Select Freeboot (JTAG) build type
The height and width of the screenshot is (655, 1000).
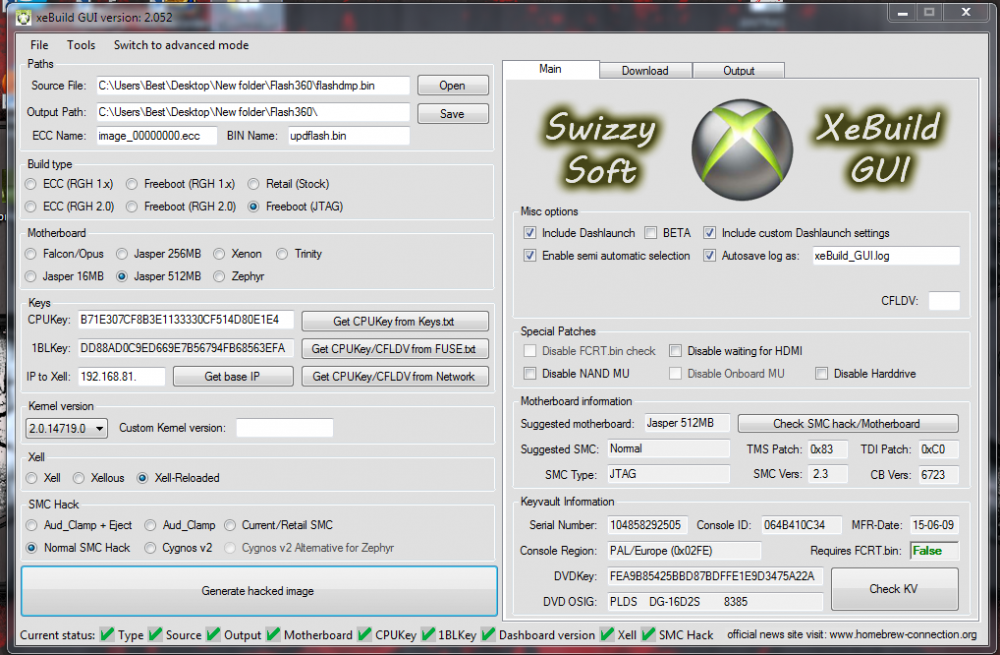pyautogui.click(x=296, y=207)
